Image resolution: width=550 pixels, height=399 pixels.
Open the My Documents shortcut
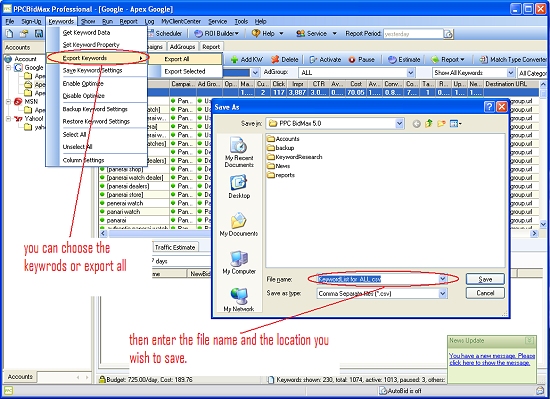tap(239, 224)
